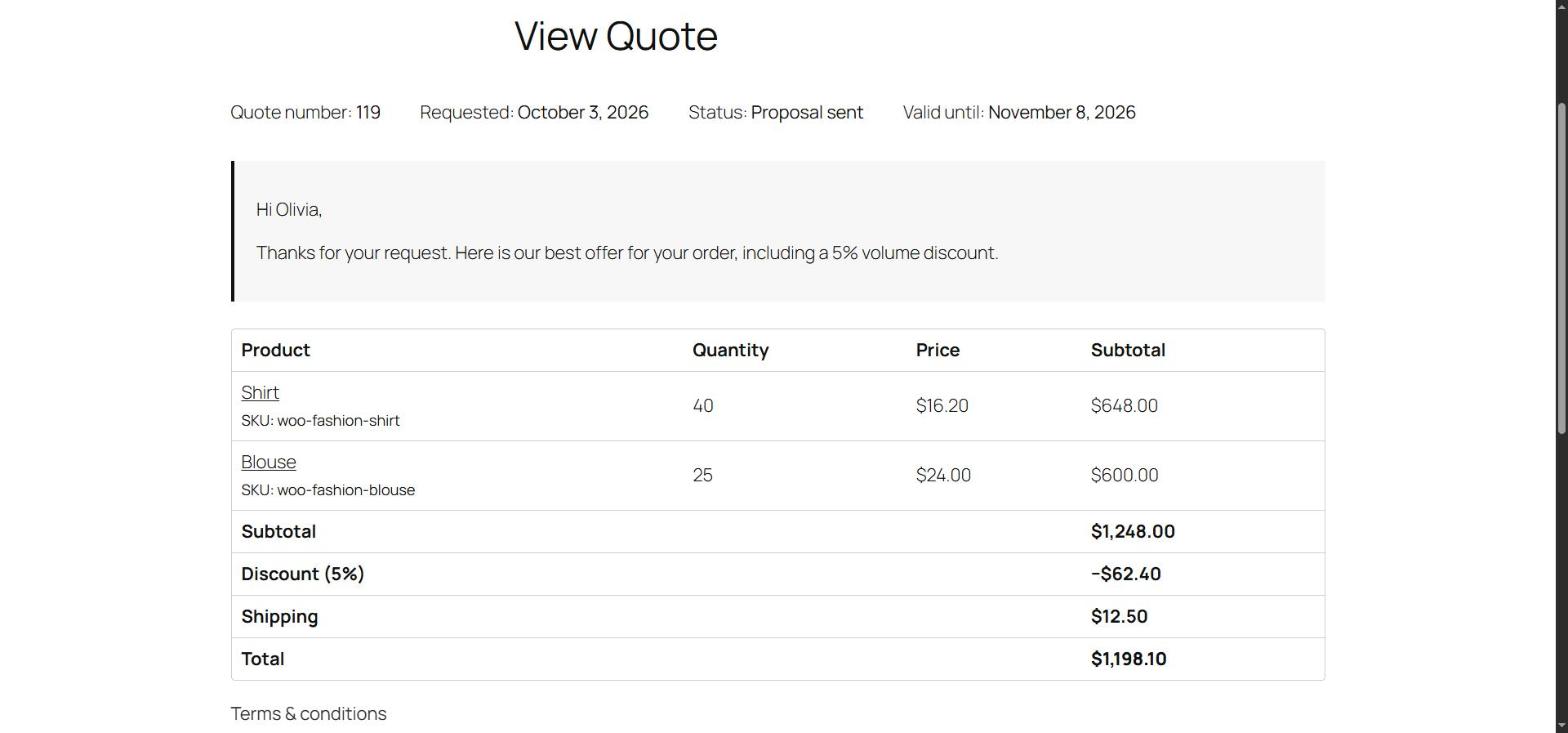Click the scrollbar down arrow
Image resolution: width=1568 pixels, height=733 pixels.
[1561, 727]
